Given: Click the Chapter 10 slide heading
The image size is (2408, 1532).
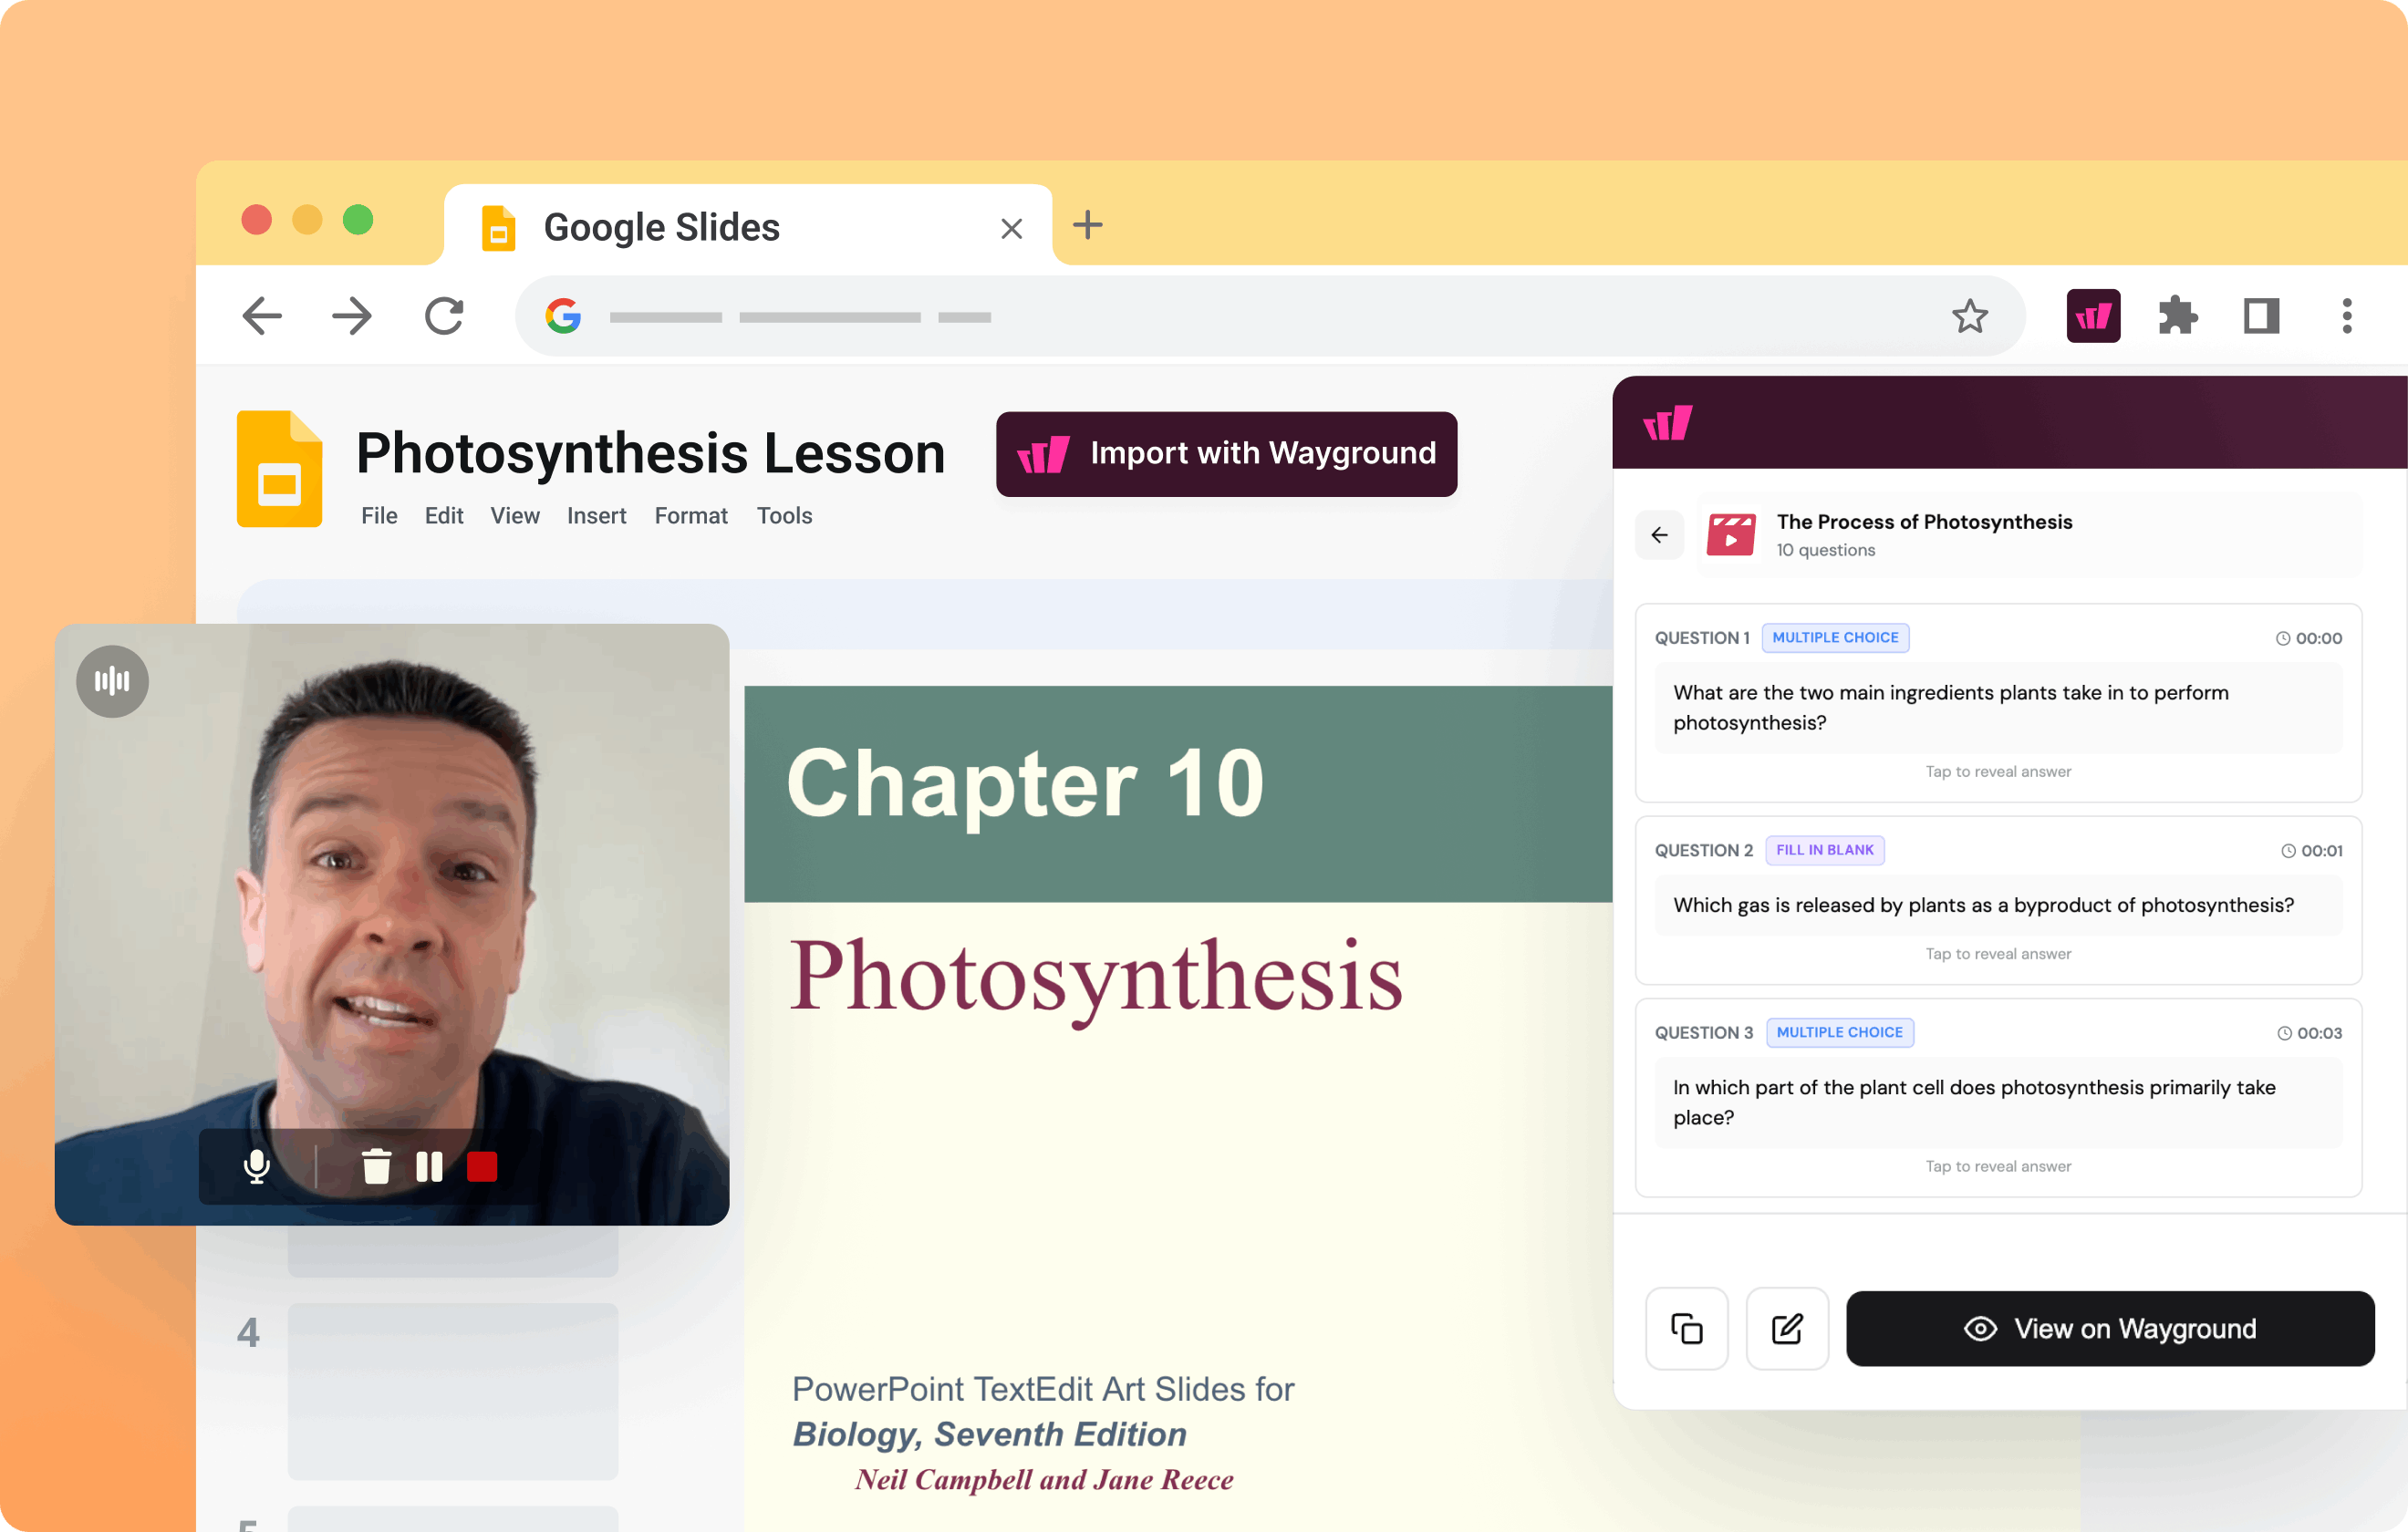Looking at the screenshot, I should click(x=1025, y=784).
